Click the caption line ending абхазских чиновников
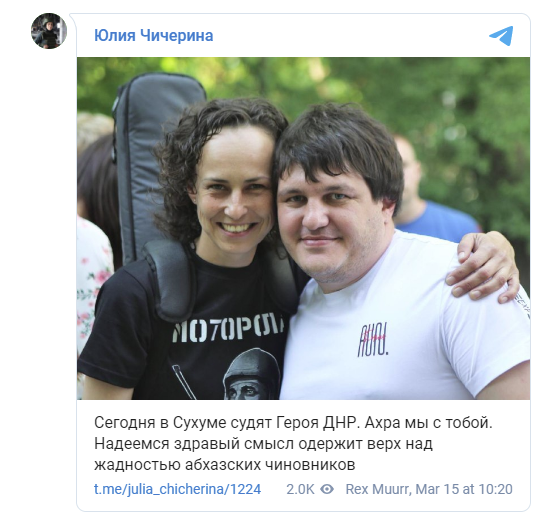Image resolution: width=559 pixels, height=522 pixels. [225, 465]
